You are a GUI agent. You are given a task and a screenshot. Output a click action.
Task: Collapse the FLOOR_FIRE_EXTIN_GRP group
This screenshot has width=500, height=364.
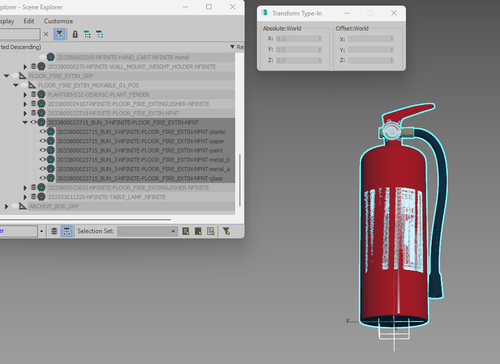[x=6, y=76]
